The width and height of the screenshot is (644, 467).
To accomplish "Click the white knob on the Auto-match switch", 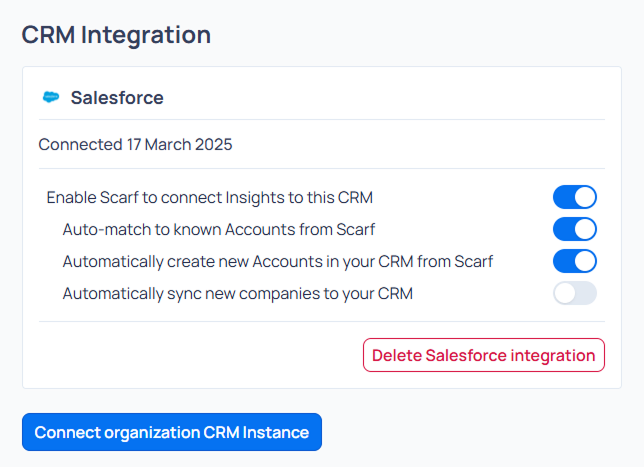I will [x=585, y=229].
